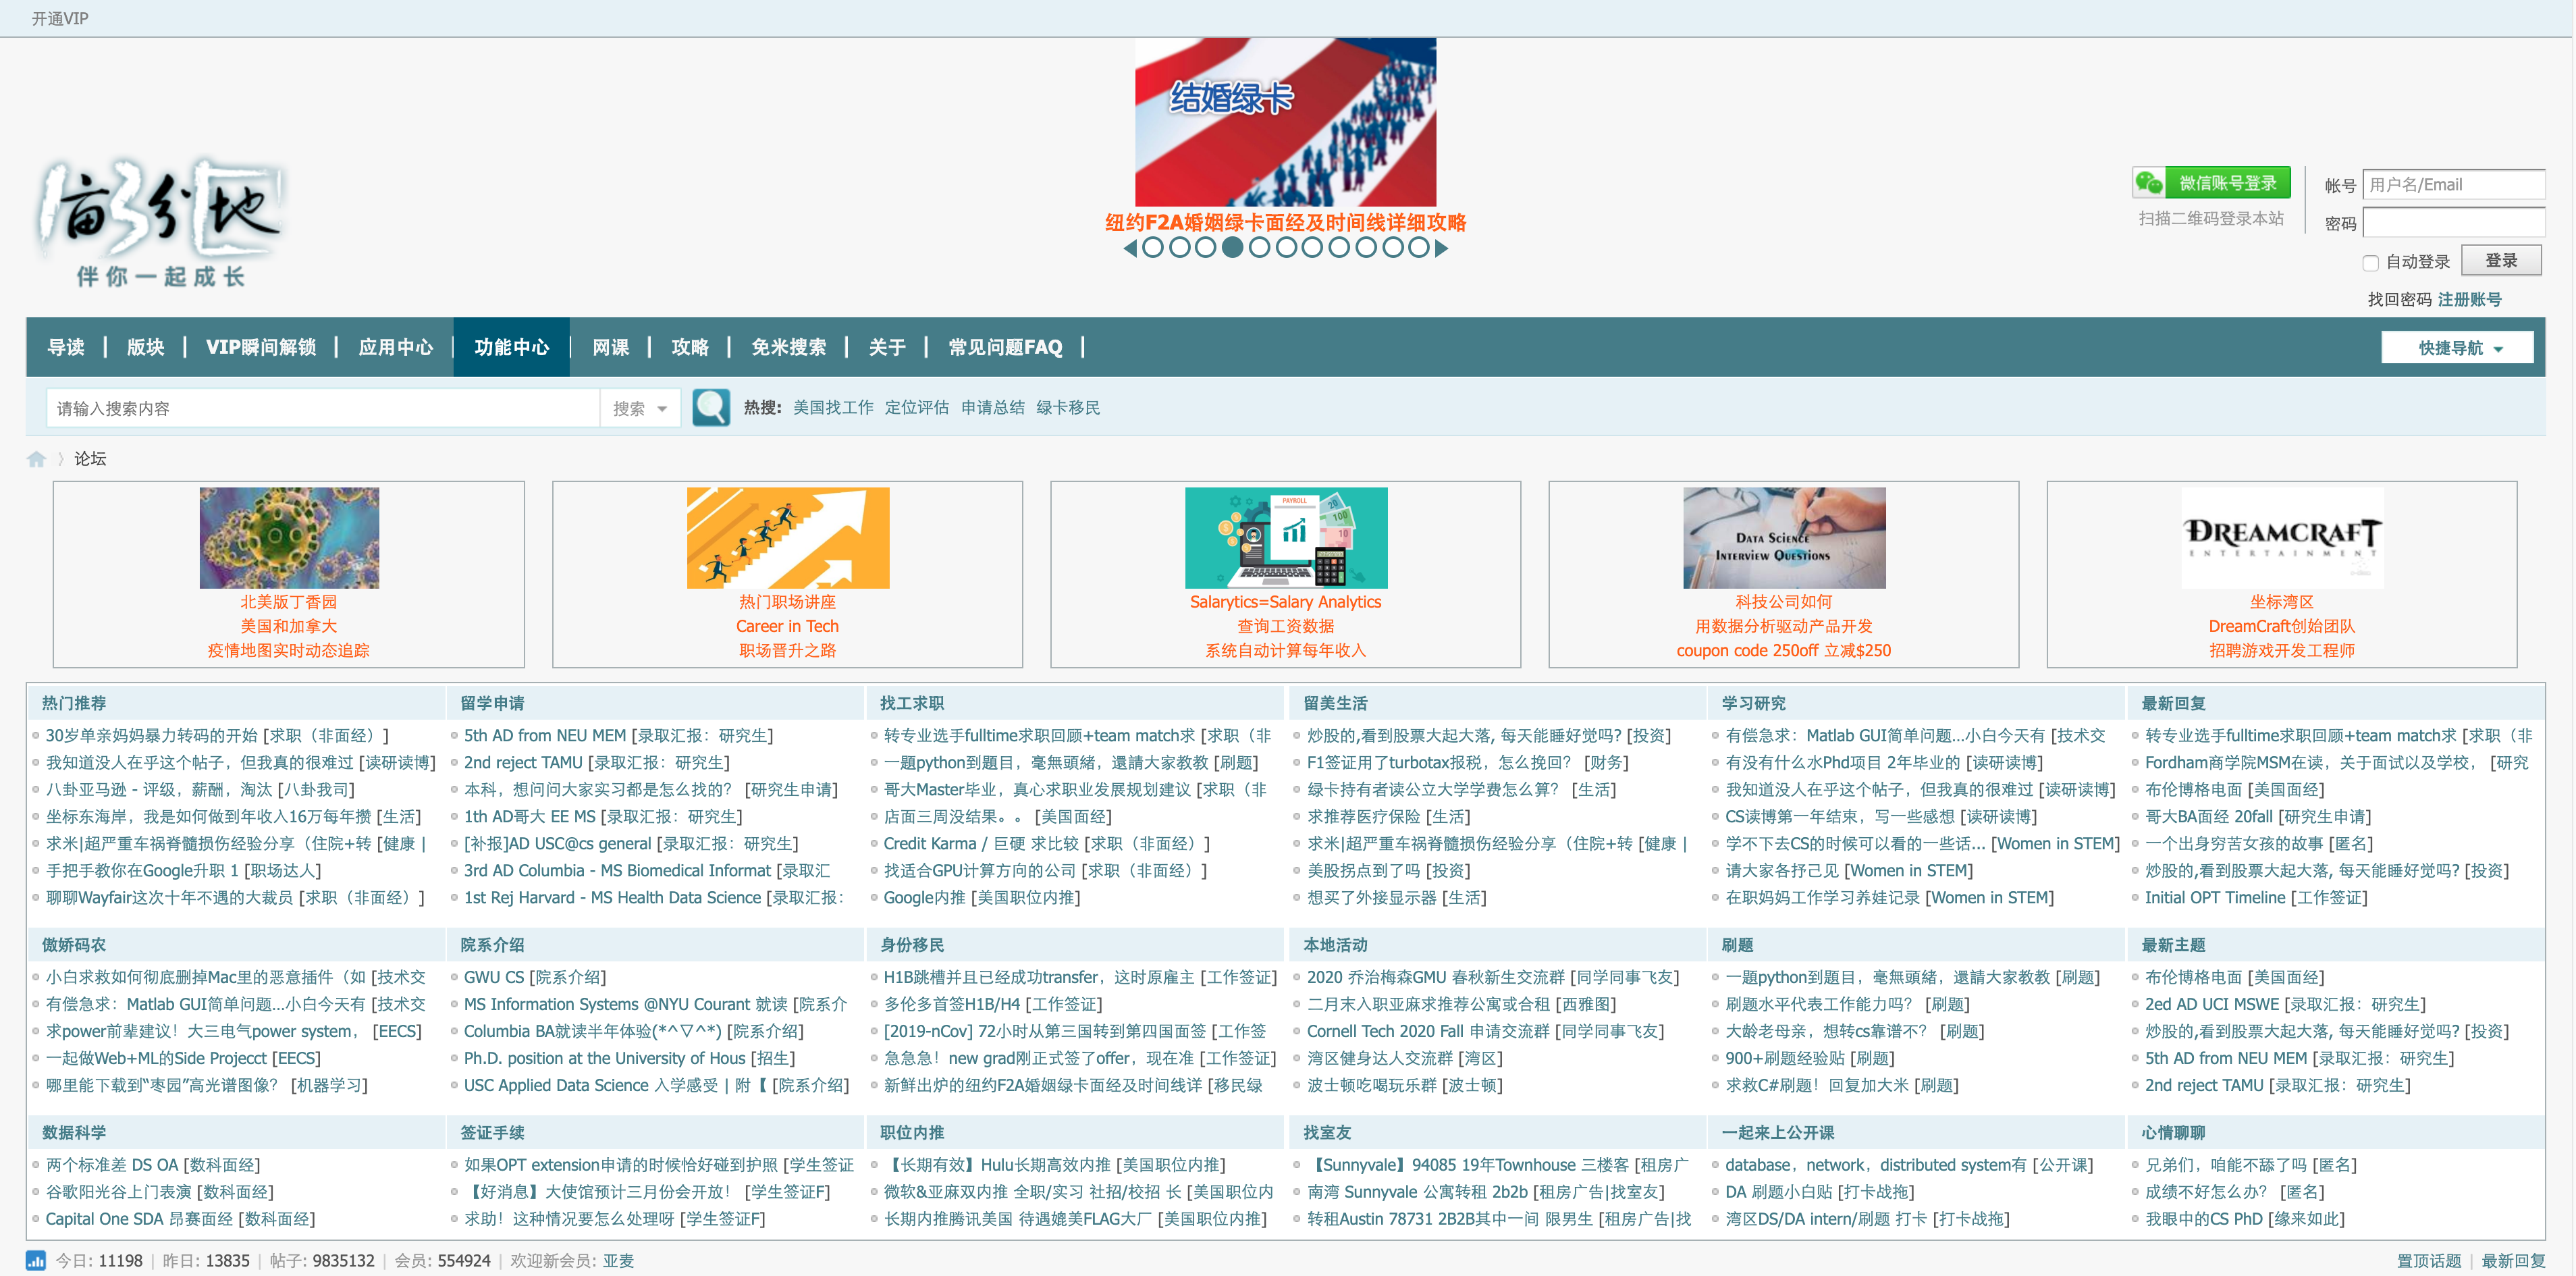Click the magnifier search icon button

[711, 408]
